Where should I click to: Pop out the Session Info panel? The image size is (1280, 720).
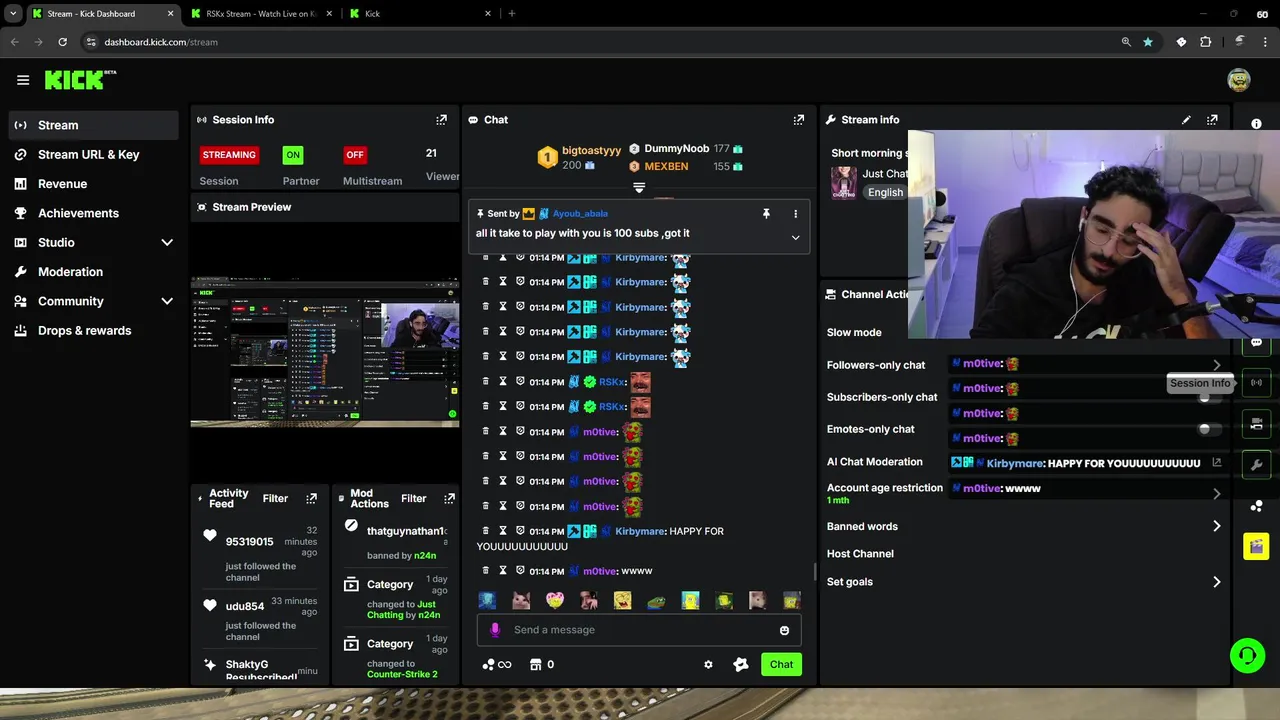click(x=441, y=120)
